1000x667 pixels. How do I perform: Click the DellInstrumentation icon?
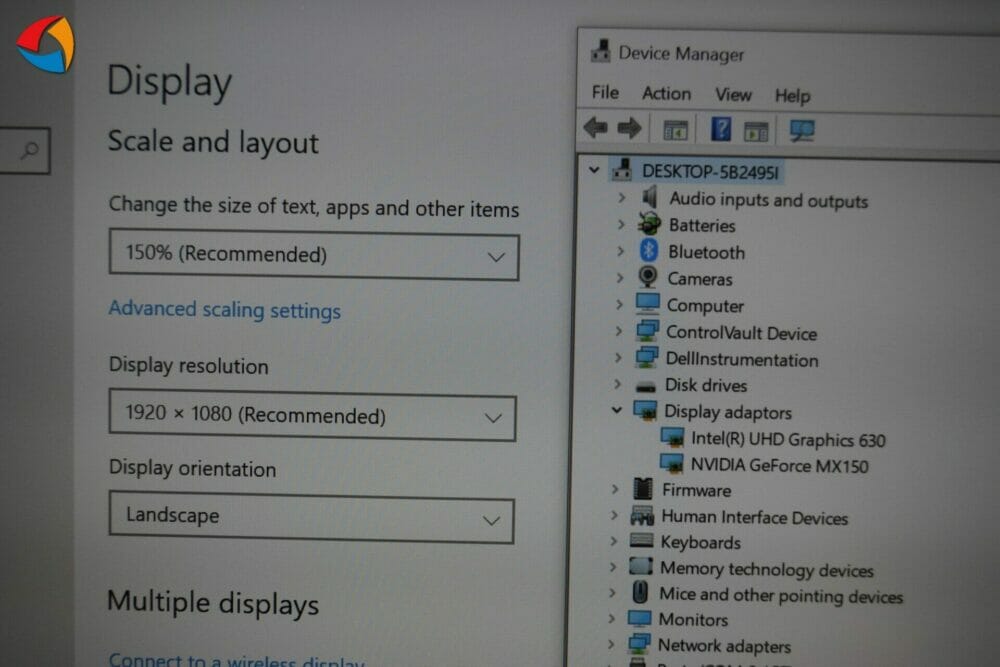point(646,357)
